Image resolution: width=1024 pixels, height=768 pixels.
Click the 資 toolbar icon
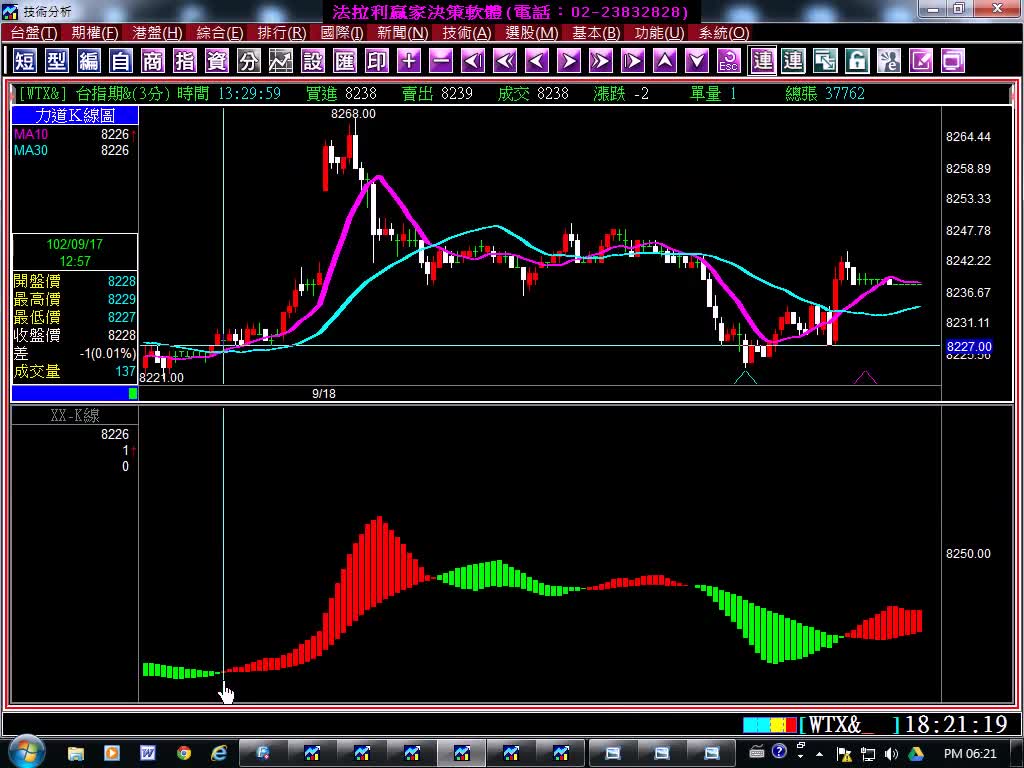pos(217,61)
